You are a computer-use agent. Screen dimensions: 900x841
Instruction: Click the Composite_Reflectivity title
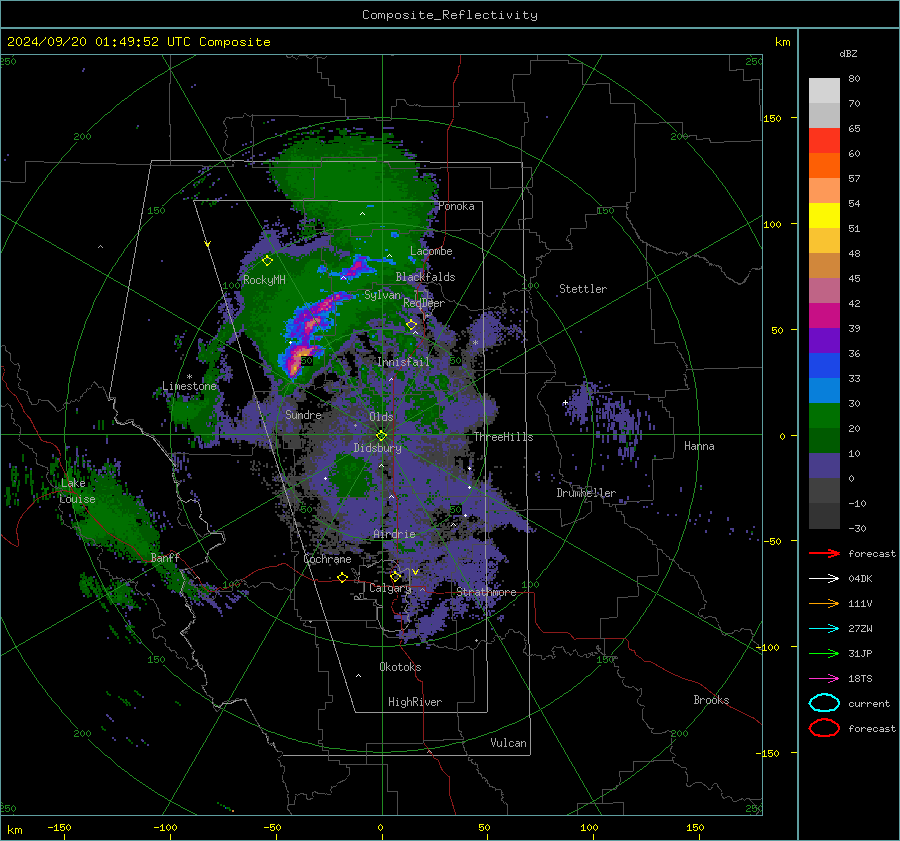tap(450, 15)
